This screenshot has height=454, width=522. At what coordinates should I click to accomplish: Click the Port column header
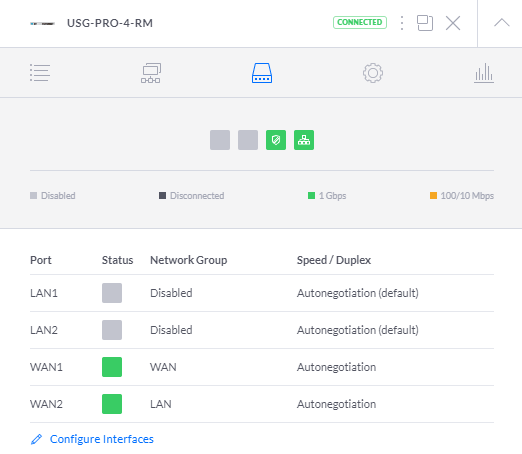click(41, 260)
